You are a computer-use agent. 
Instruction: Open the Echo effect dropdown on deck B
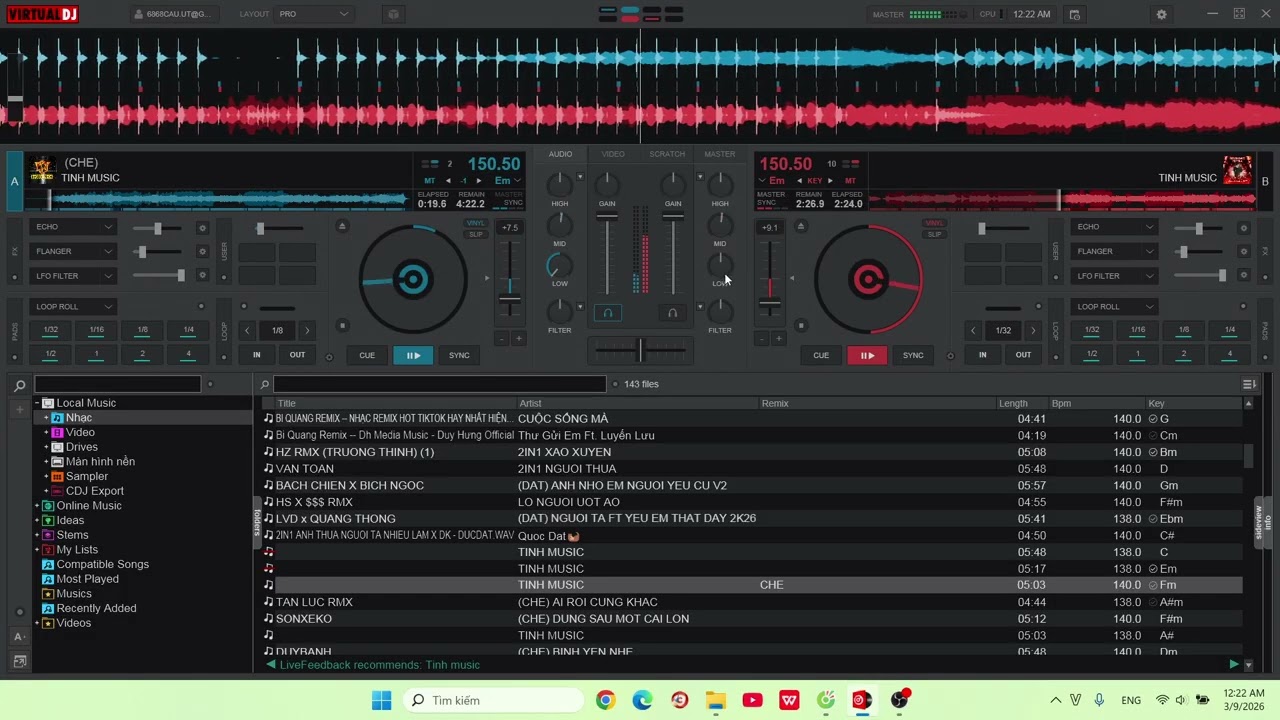click(x=1114, y=227)
